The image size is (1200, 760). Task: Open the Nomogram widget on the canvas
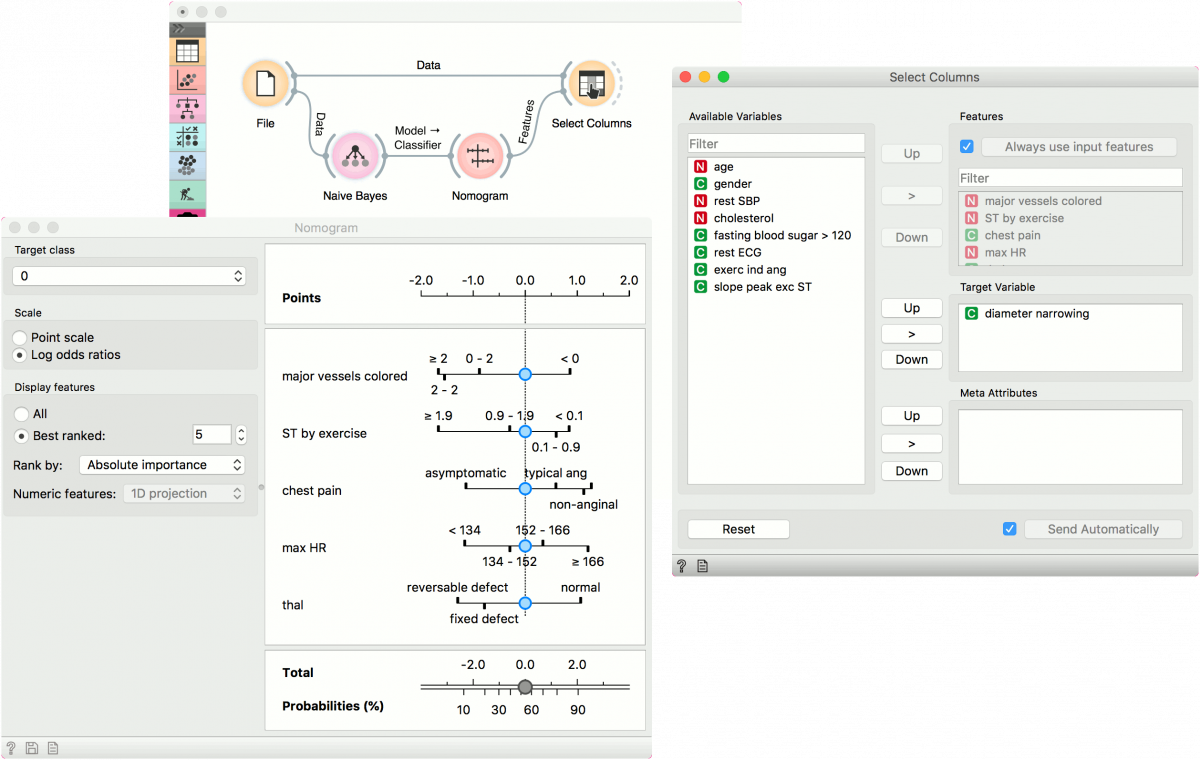[480, 157]
